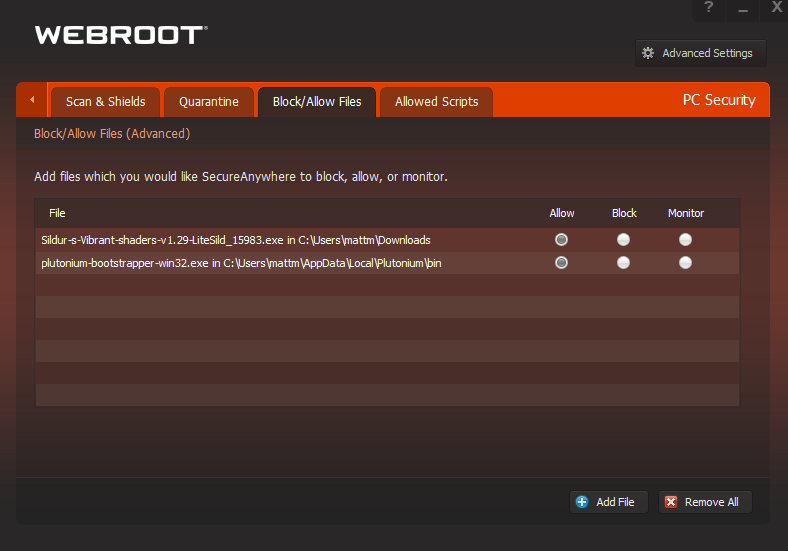
Task: Click the red X icon on Remove All
Action: [x=671, y=502]
